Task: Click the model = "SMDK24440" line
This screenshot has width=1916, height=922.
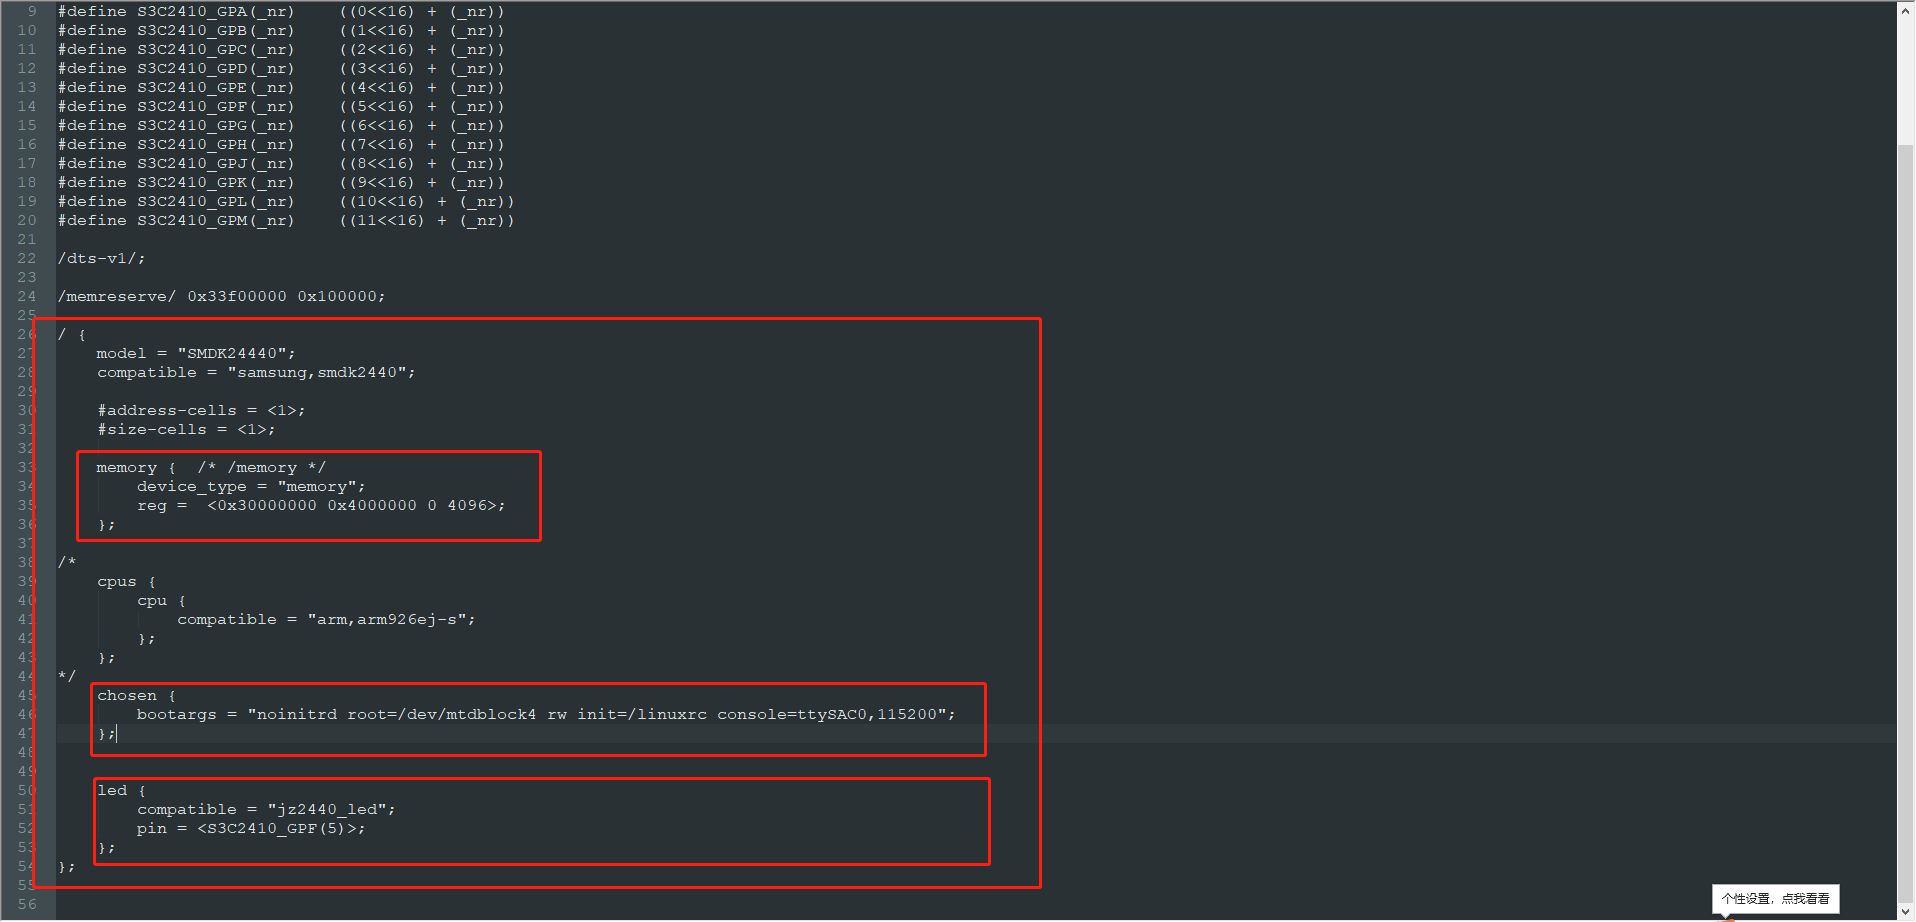Action: tap(196, 354)
